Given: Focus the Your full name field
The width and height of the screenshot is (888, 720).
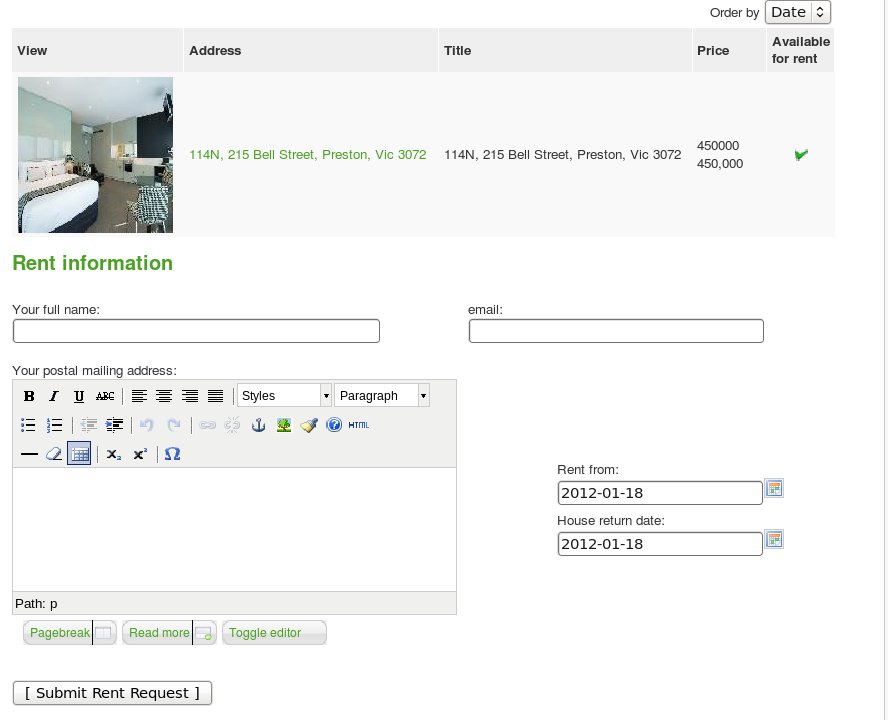Looking at the screenshot, I should point(196,331).
